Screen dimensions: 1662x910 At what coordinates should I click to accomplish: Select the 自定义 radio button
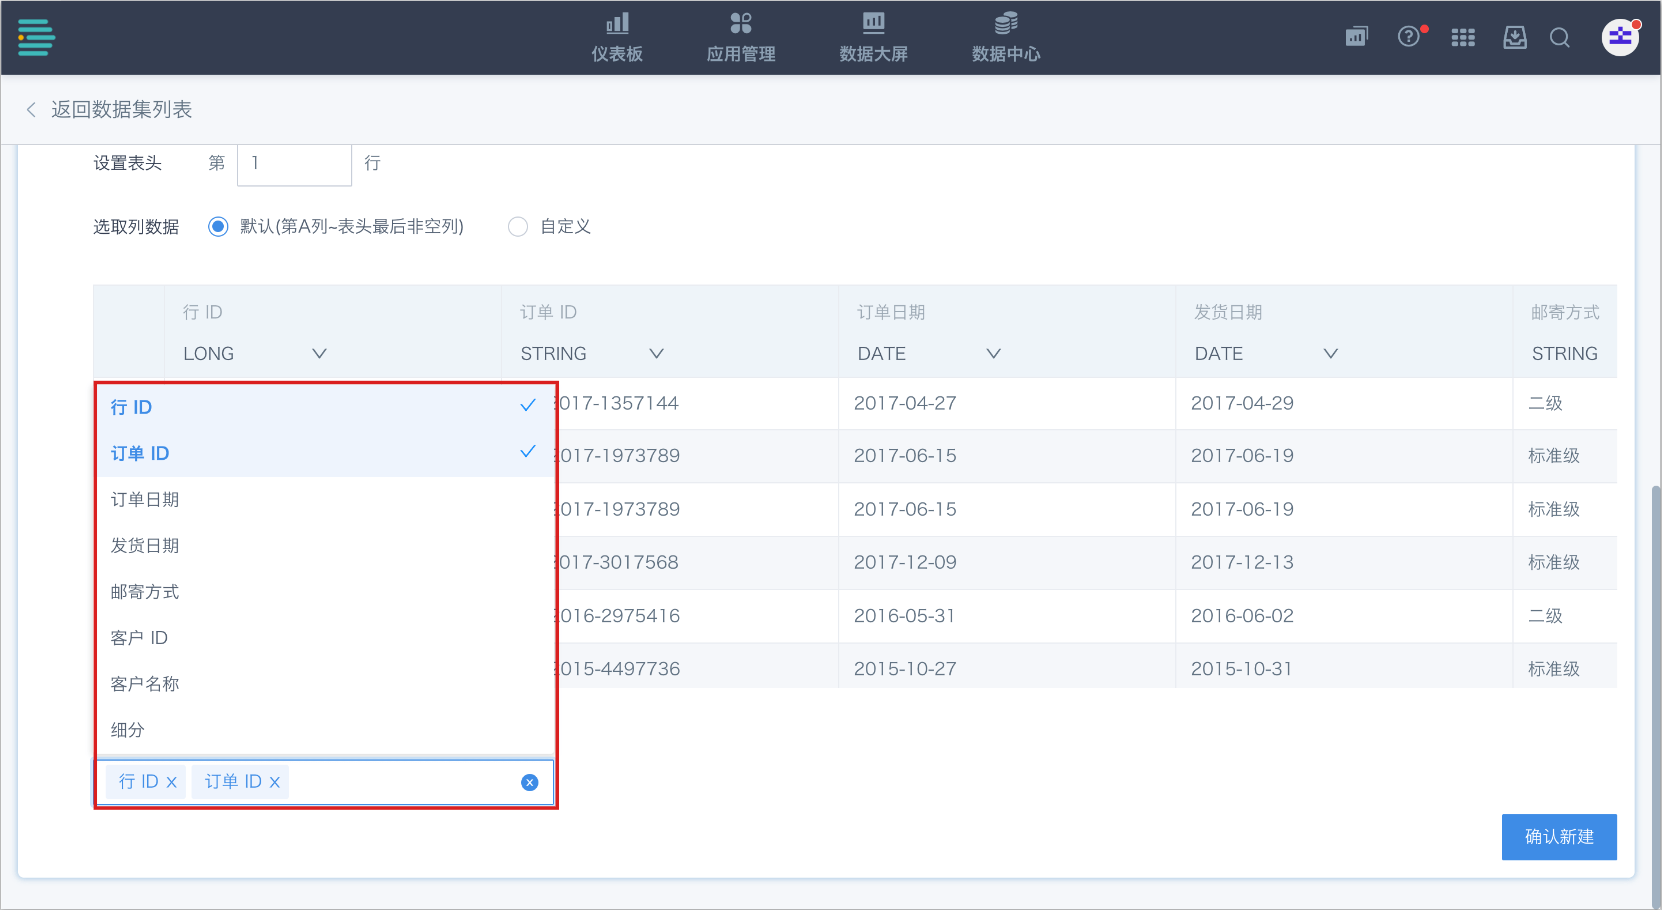518,227
